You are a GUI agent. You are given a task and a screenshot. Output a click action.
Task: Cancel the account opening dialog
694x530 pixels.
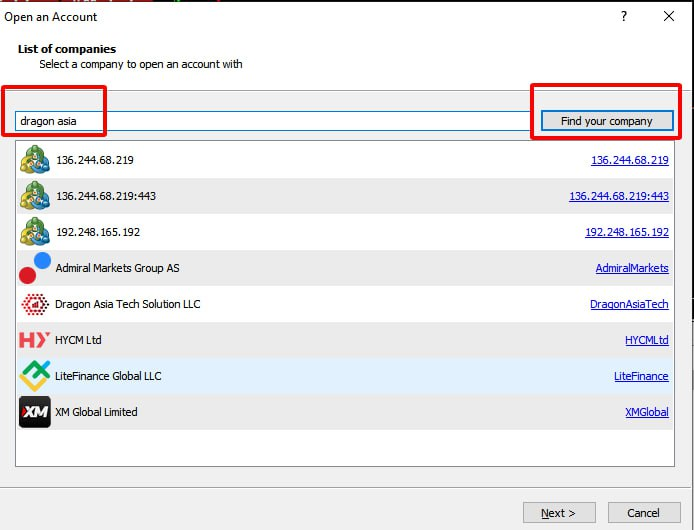point(644,513)
